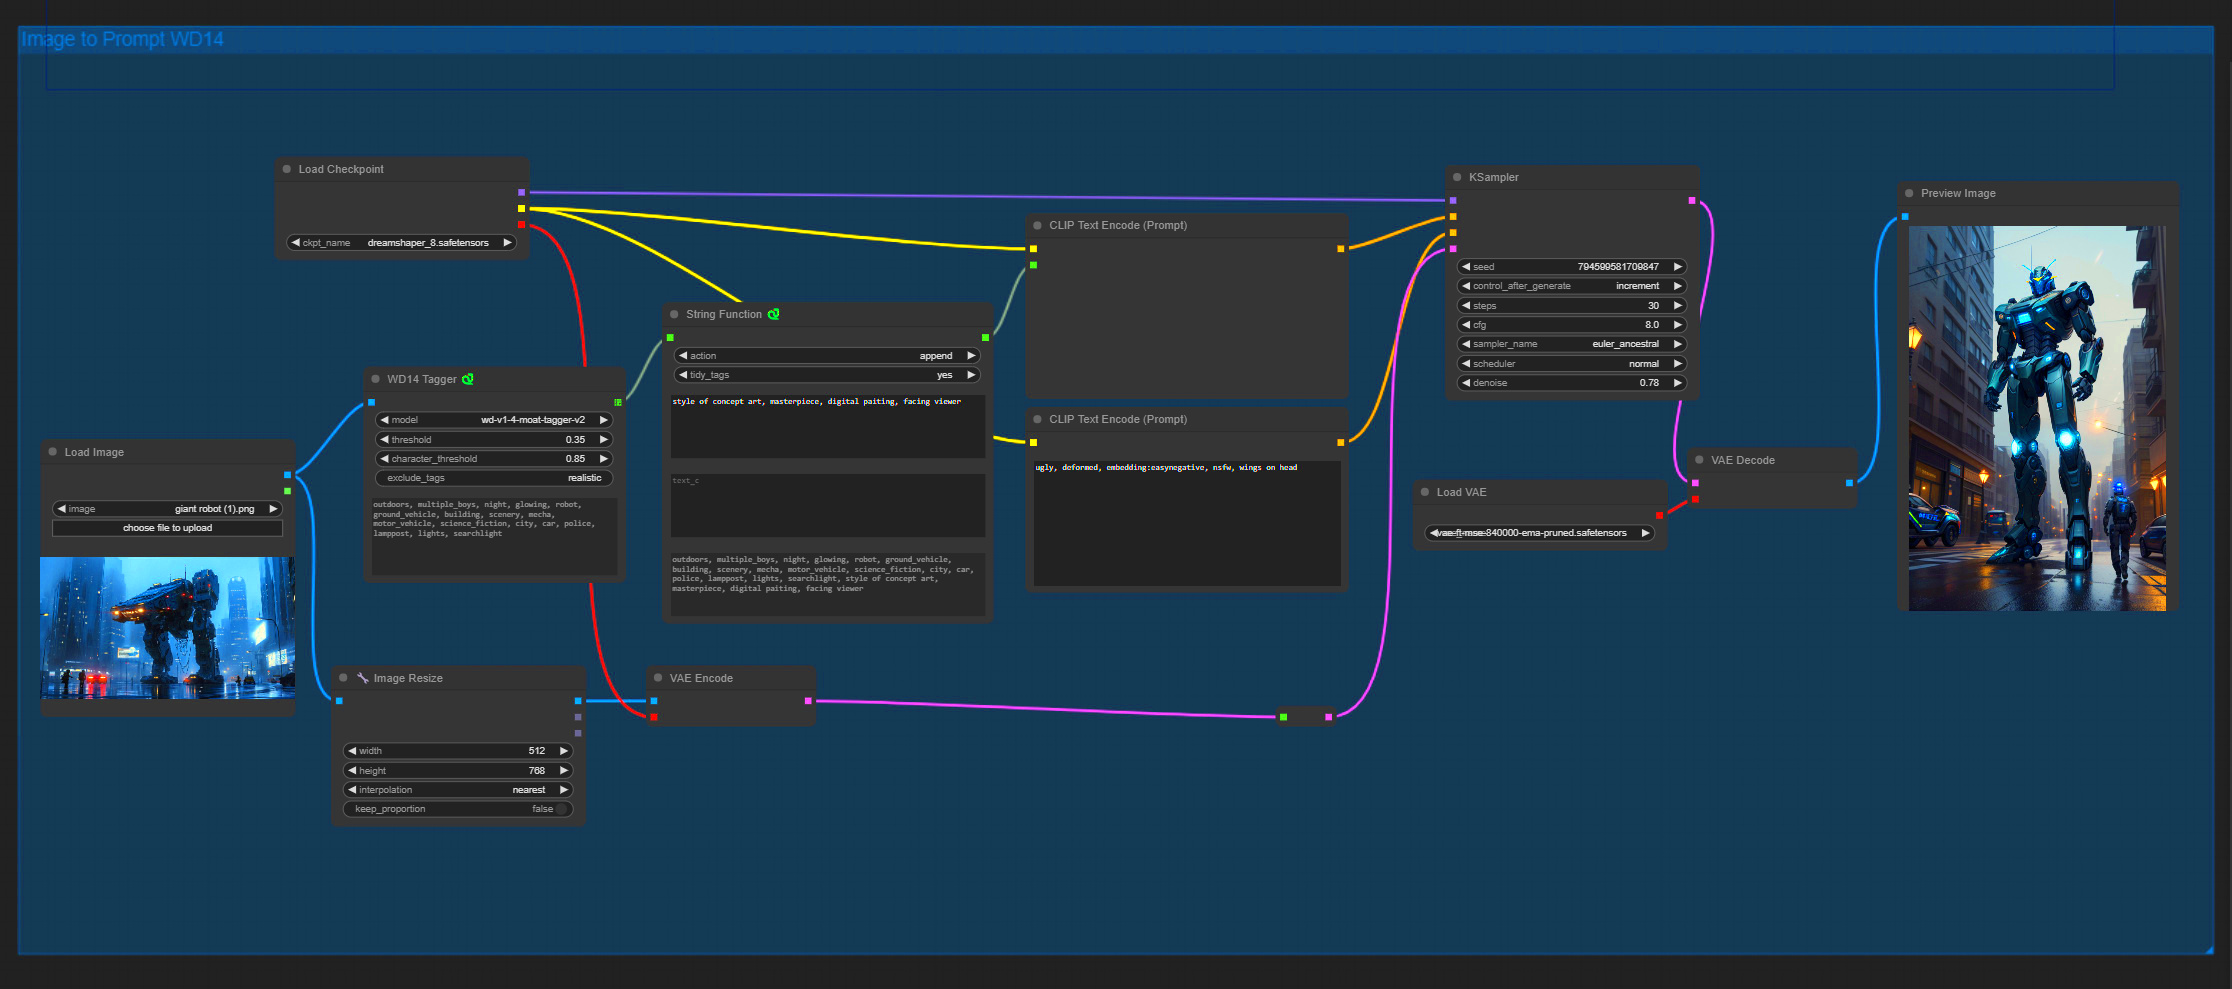
Task: Click the blue images input socket on Preview Image
Action: pos(1905,217)
